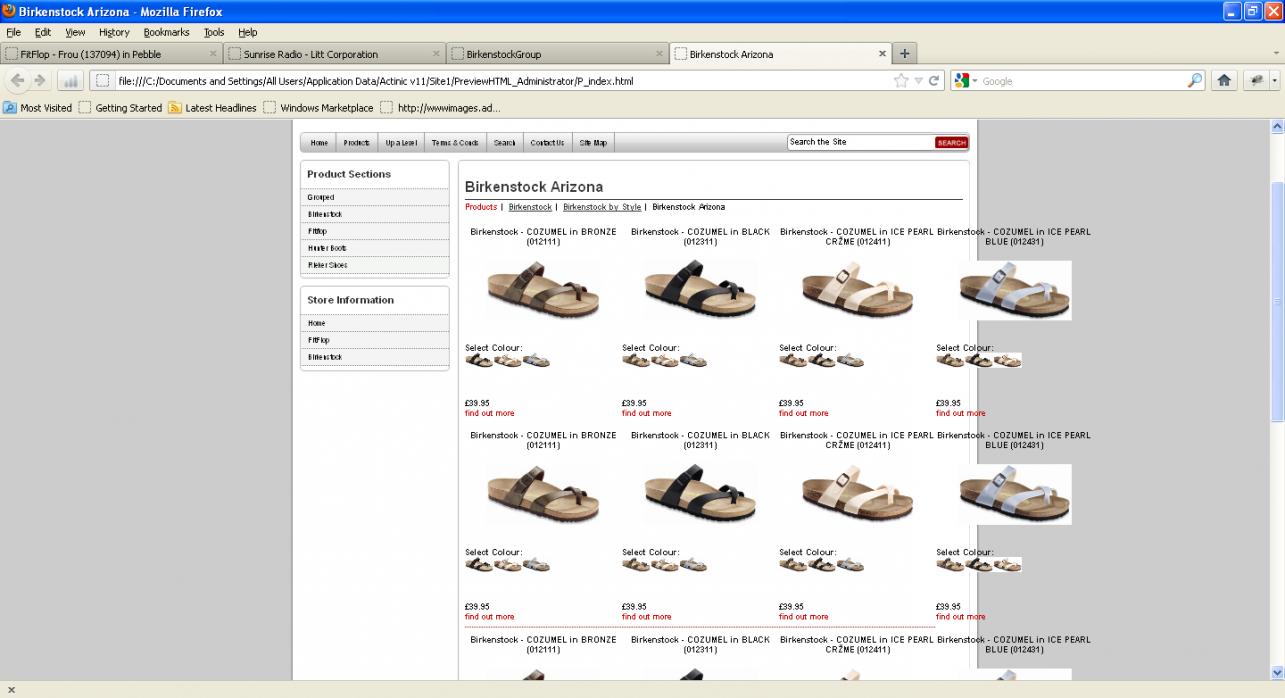Click the Home icon in Firefox toolbar
This screenshot has width=1285, height=698.
(x=1223, y=81)
